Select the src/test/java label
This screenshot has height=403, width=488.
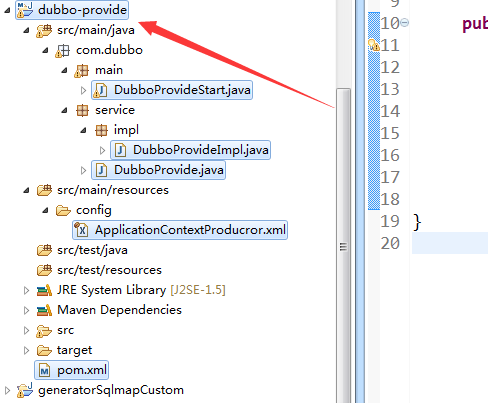(92, 250)
